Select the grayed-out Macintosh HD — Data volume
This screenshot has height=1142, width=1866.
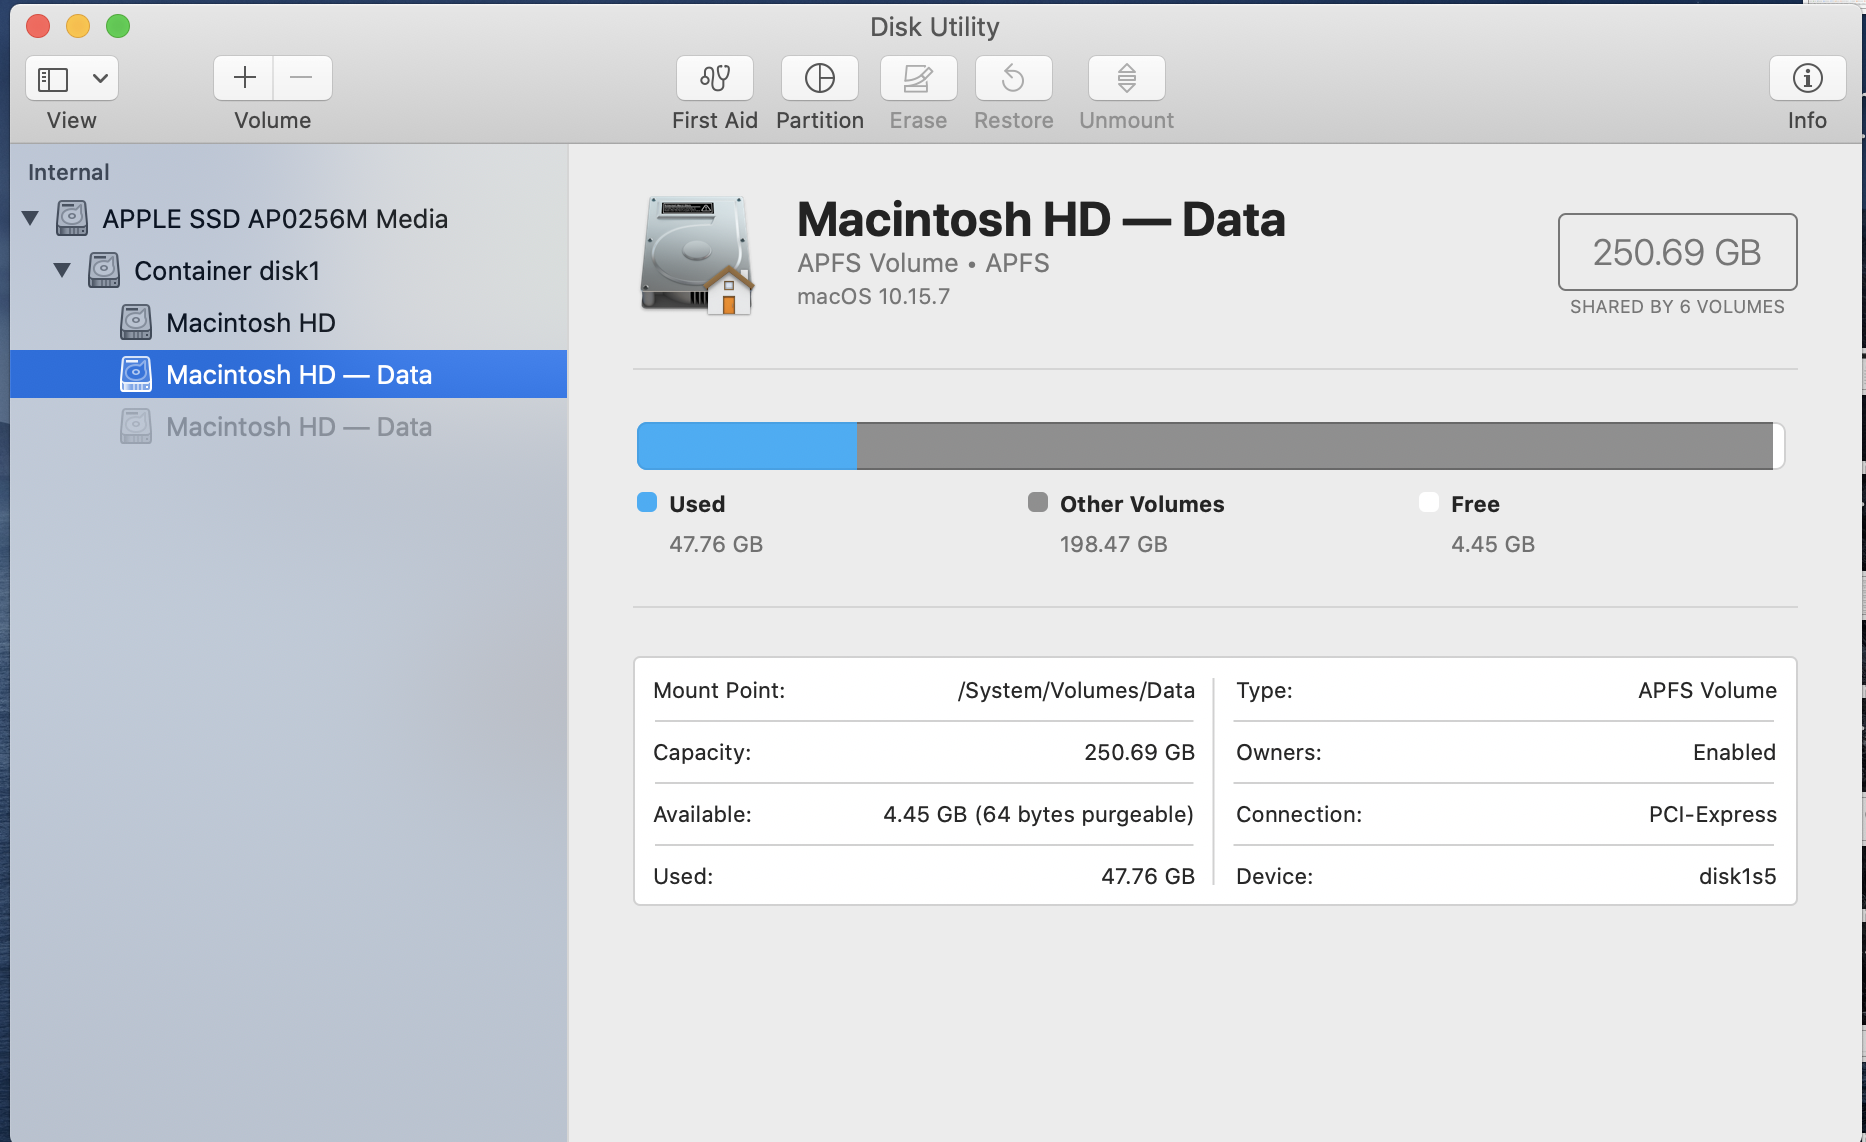pos(299,426)
